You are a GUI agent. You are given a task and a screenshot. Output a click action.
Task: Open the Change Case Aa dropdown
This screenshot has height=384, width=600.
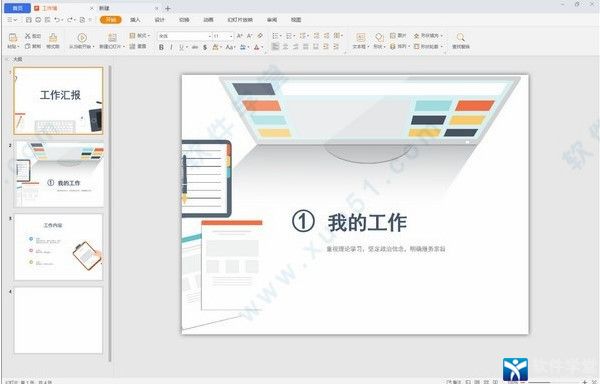pos(230,47)
